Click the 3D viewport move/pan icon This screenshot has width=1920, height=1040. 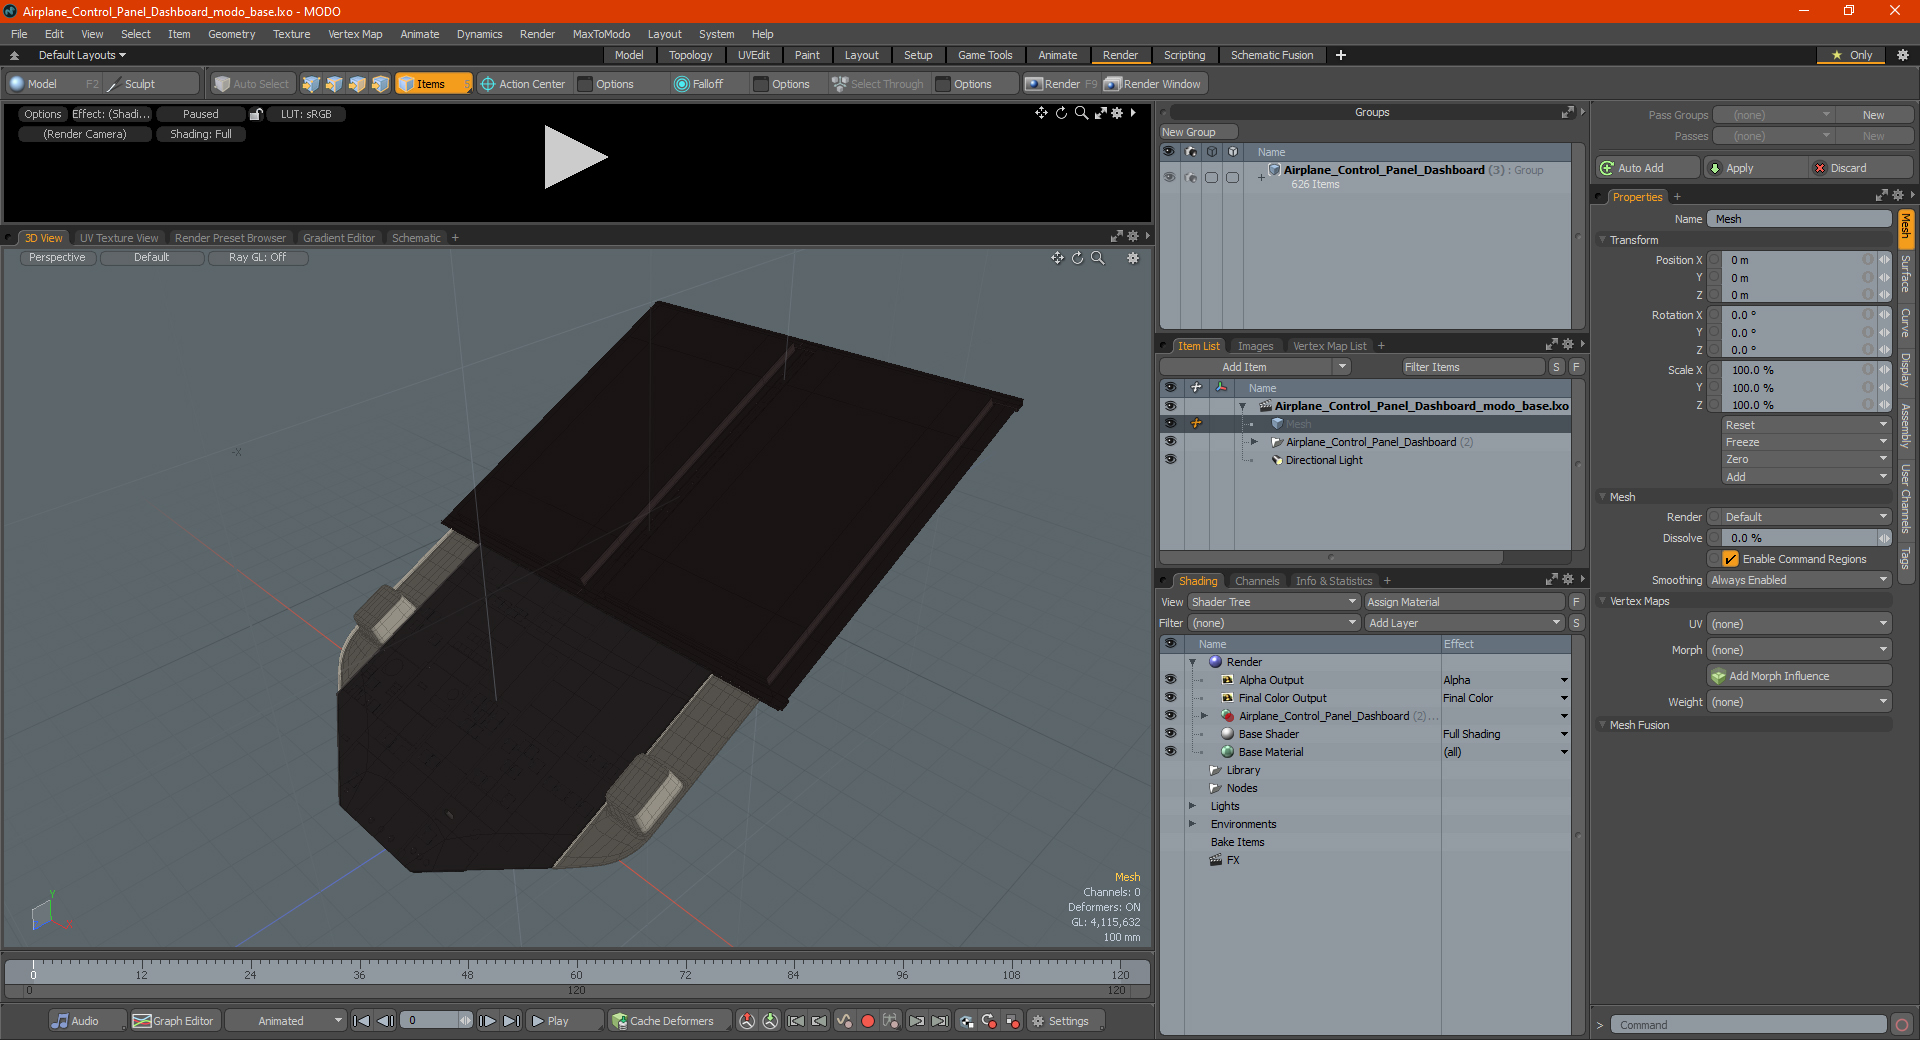1057,258
